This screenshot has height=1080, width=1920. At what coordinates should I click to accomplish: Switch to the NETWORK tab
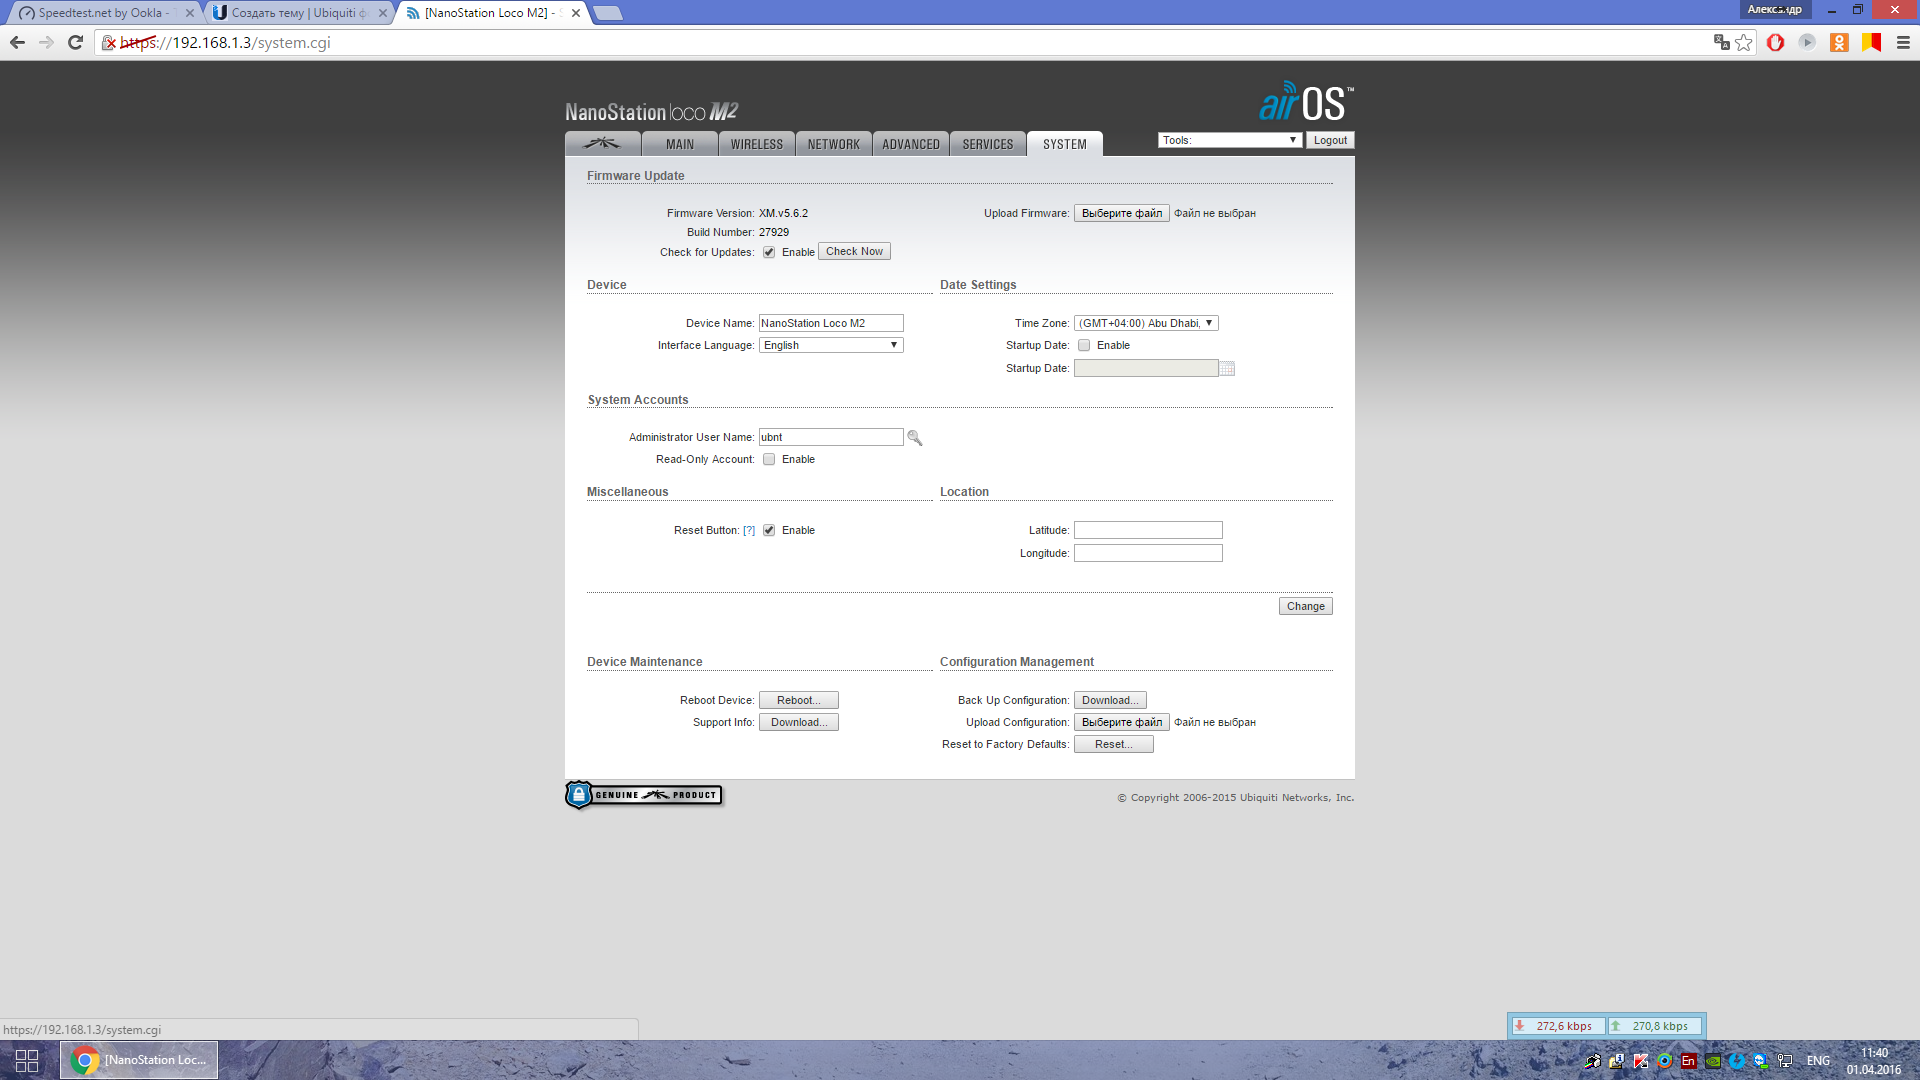pyautogui.click(x=833, y=142)
